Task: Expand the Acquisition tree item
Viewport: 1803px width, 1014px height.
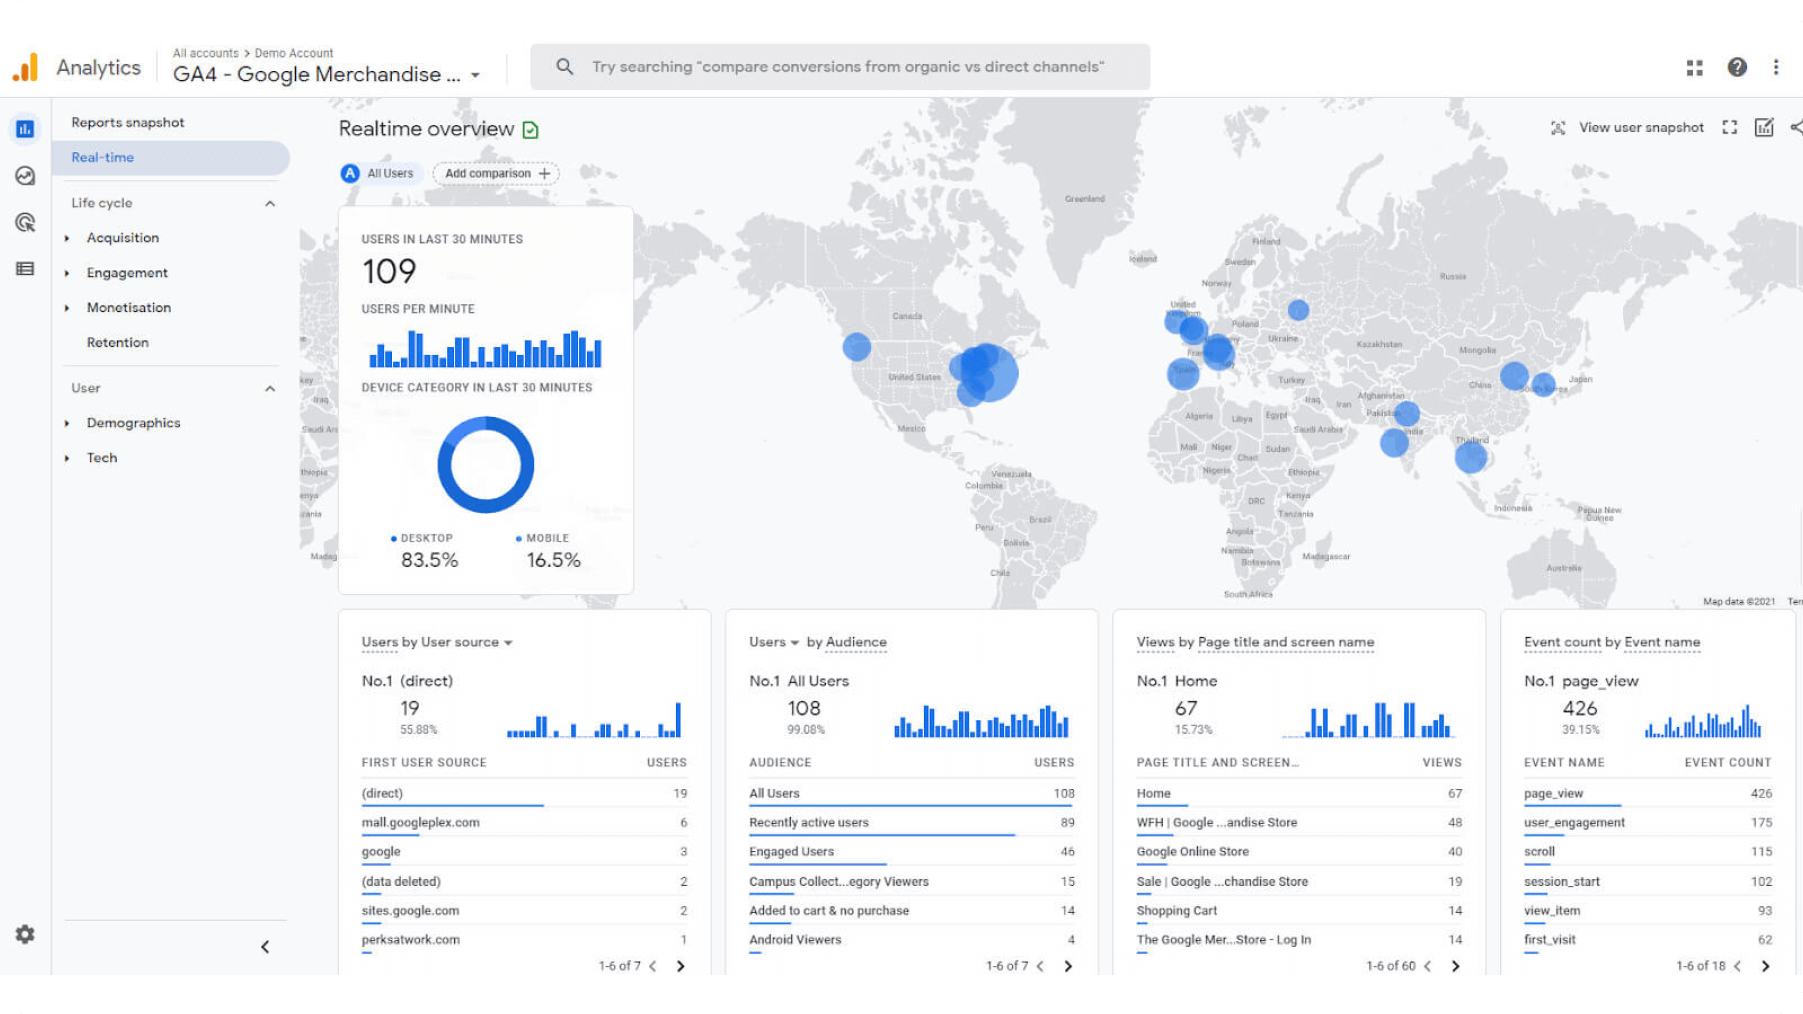Action: [x=67, y=238]
